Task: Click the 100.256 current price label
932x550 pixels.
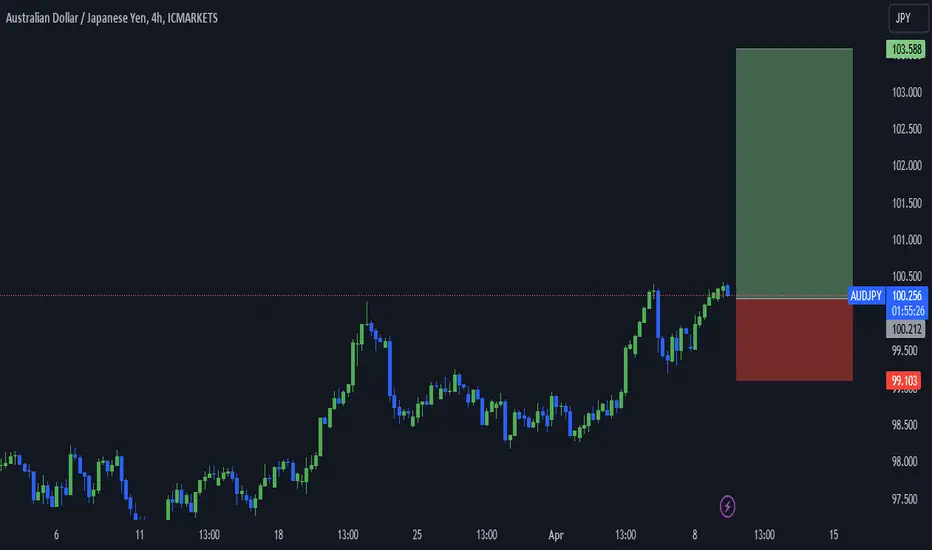Action: tap(906, 296)
